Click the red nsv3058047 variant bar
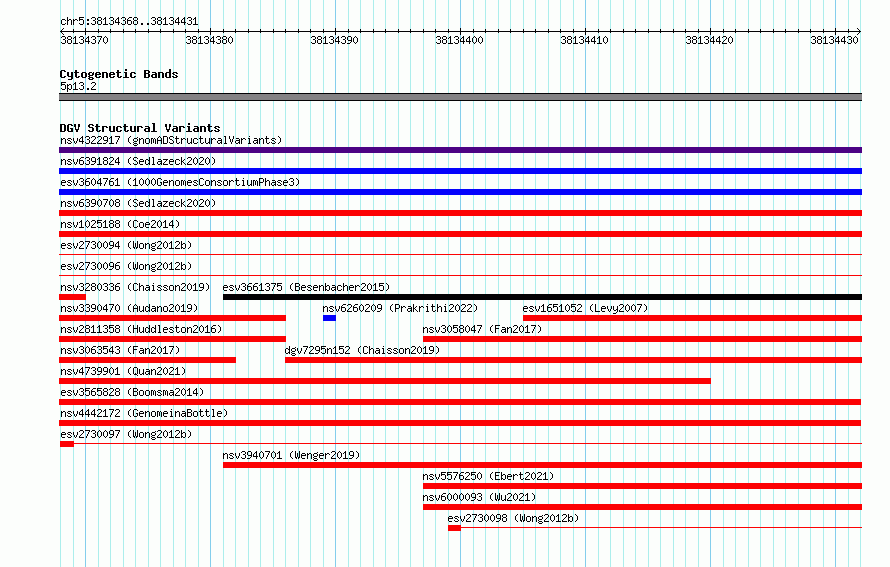 click(x=643, y=339)
